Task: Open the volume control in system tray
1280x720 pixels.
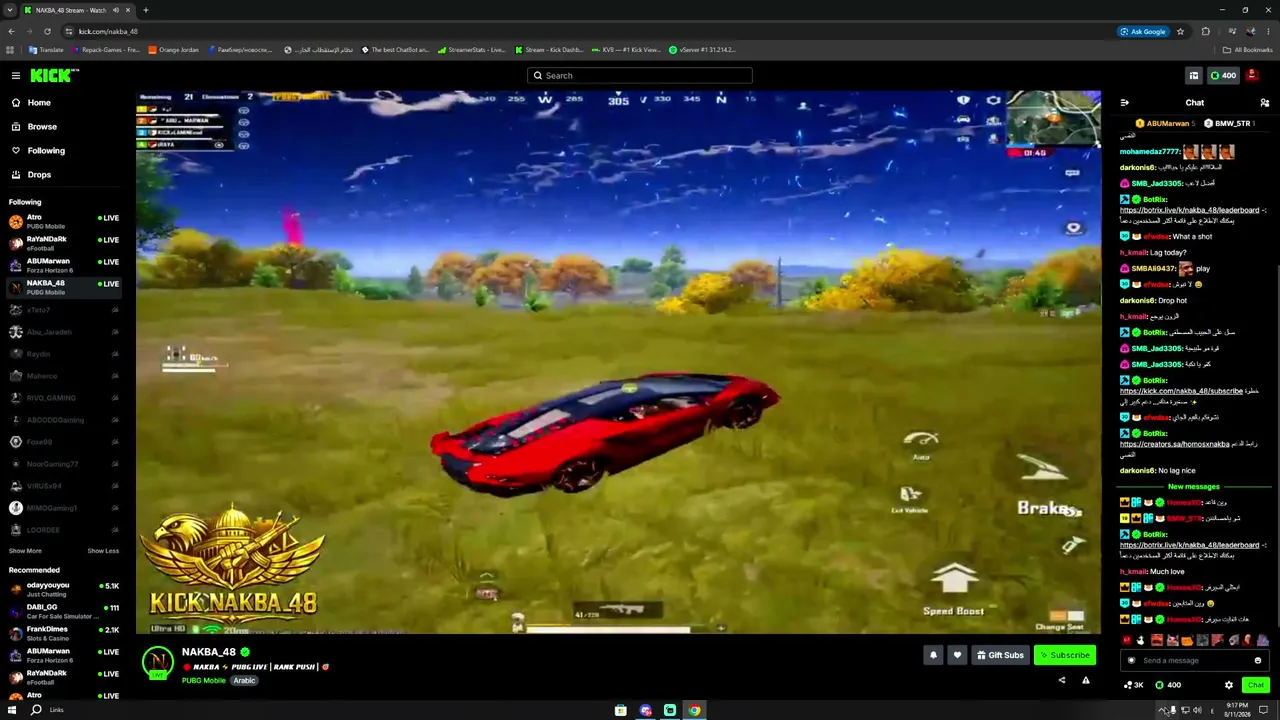Action: point(1197,710)
